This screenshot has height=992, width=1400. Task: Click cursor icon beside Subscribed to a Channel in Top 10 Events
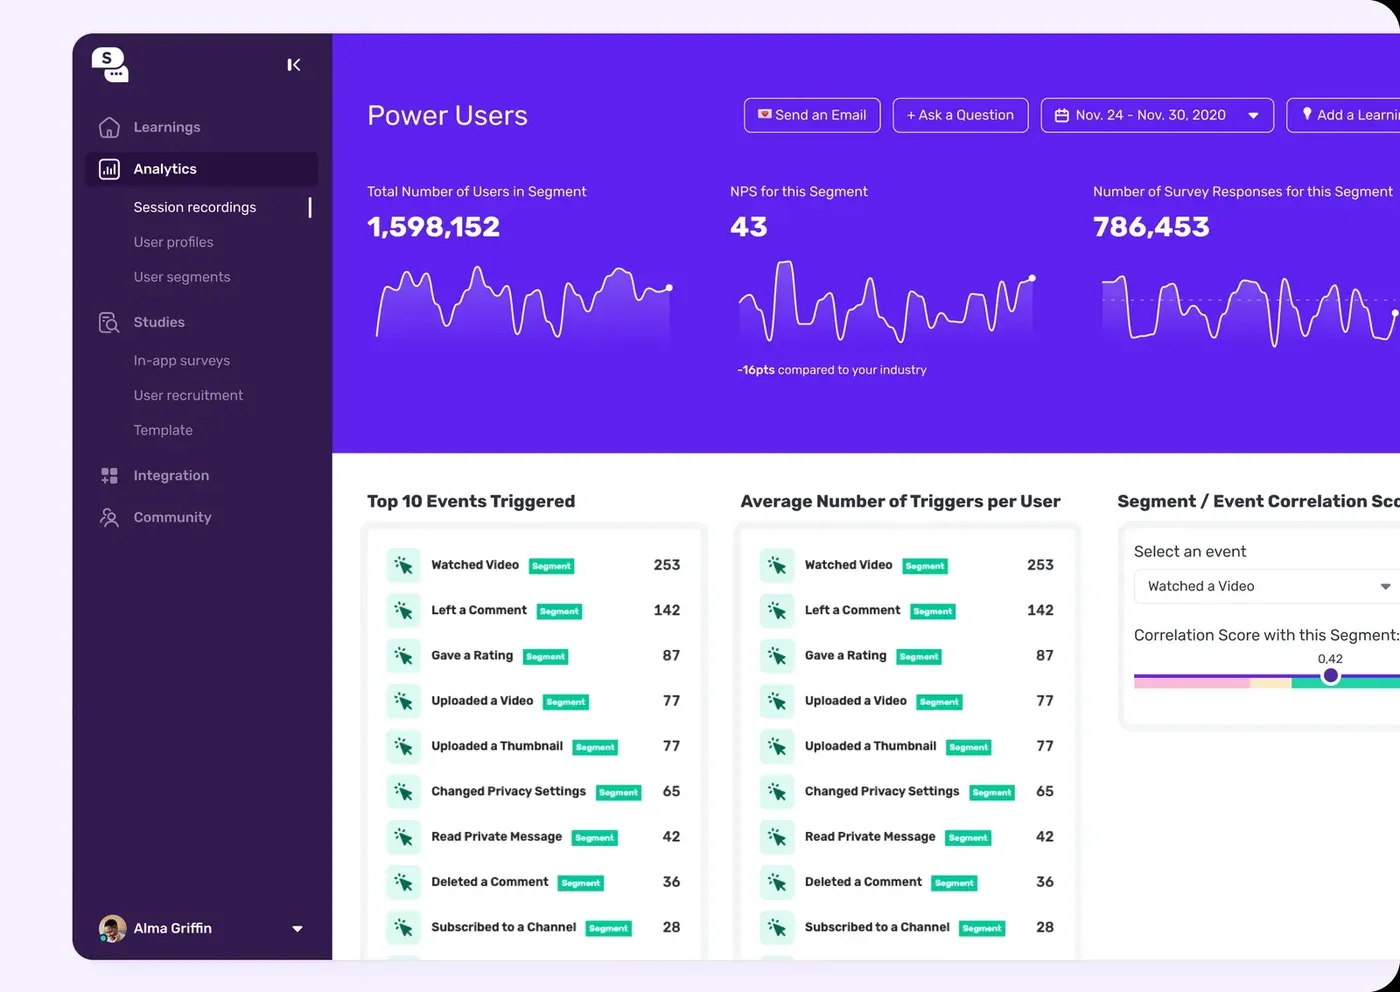(x=404, y=928)
